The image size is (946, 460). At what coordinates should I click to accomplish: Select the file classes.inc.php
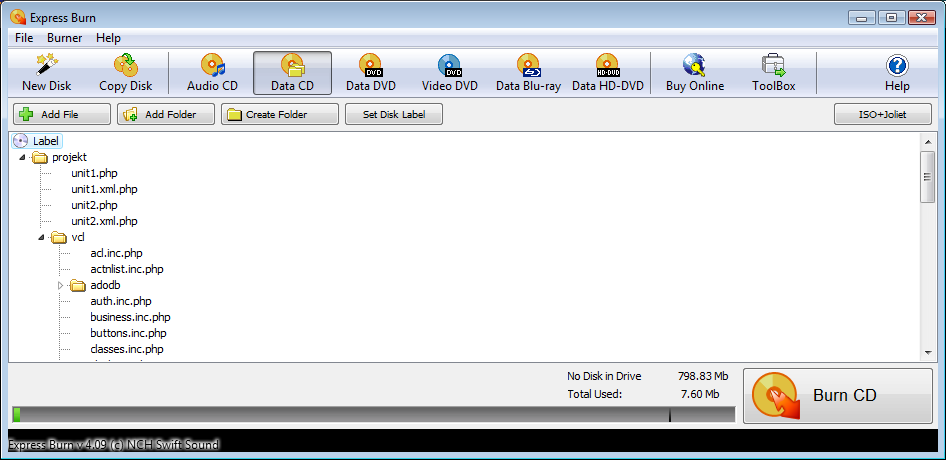click(x=127, y=349)
